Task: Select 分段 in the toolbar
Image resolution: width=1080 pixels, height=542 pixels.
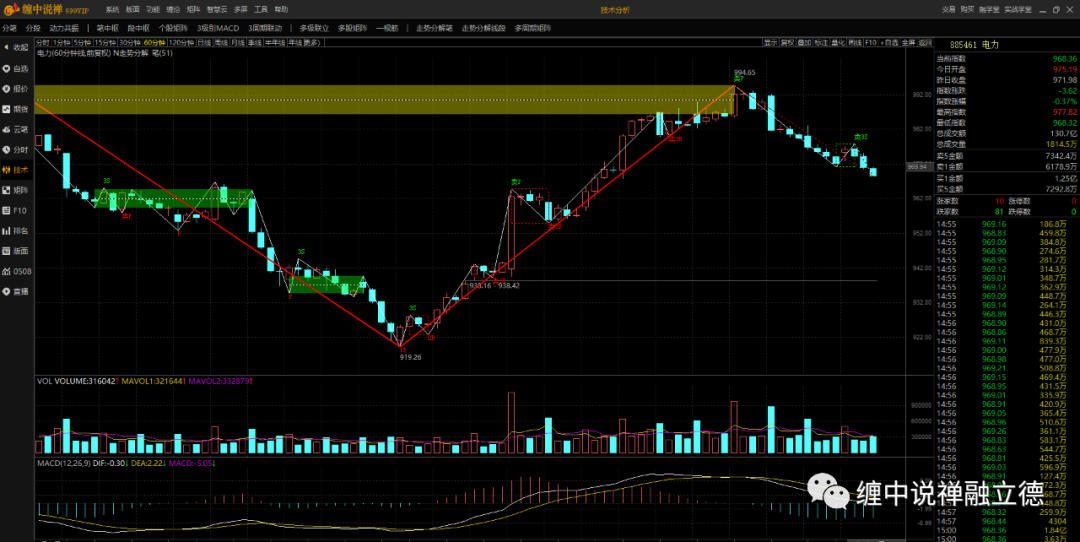Action: (x=33, y=28)
